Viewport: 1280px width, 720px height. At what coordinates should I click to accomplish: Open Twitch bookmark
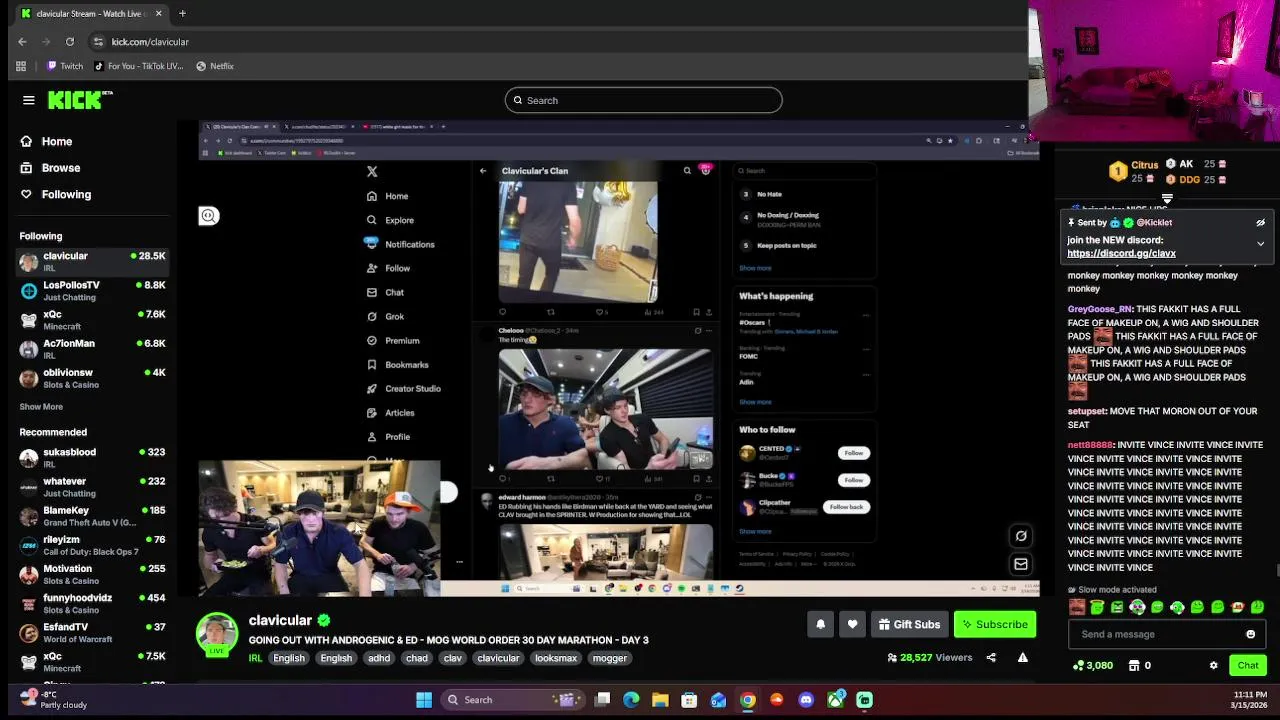coord(65,66)
